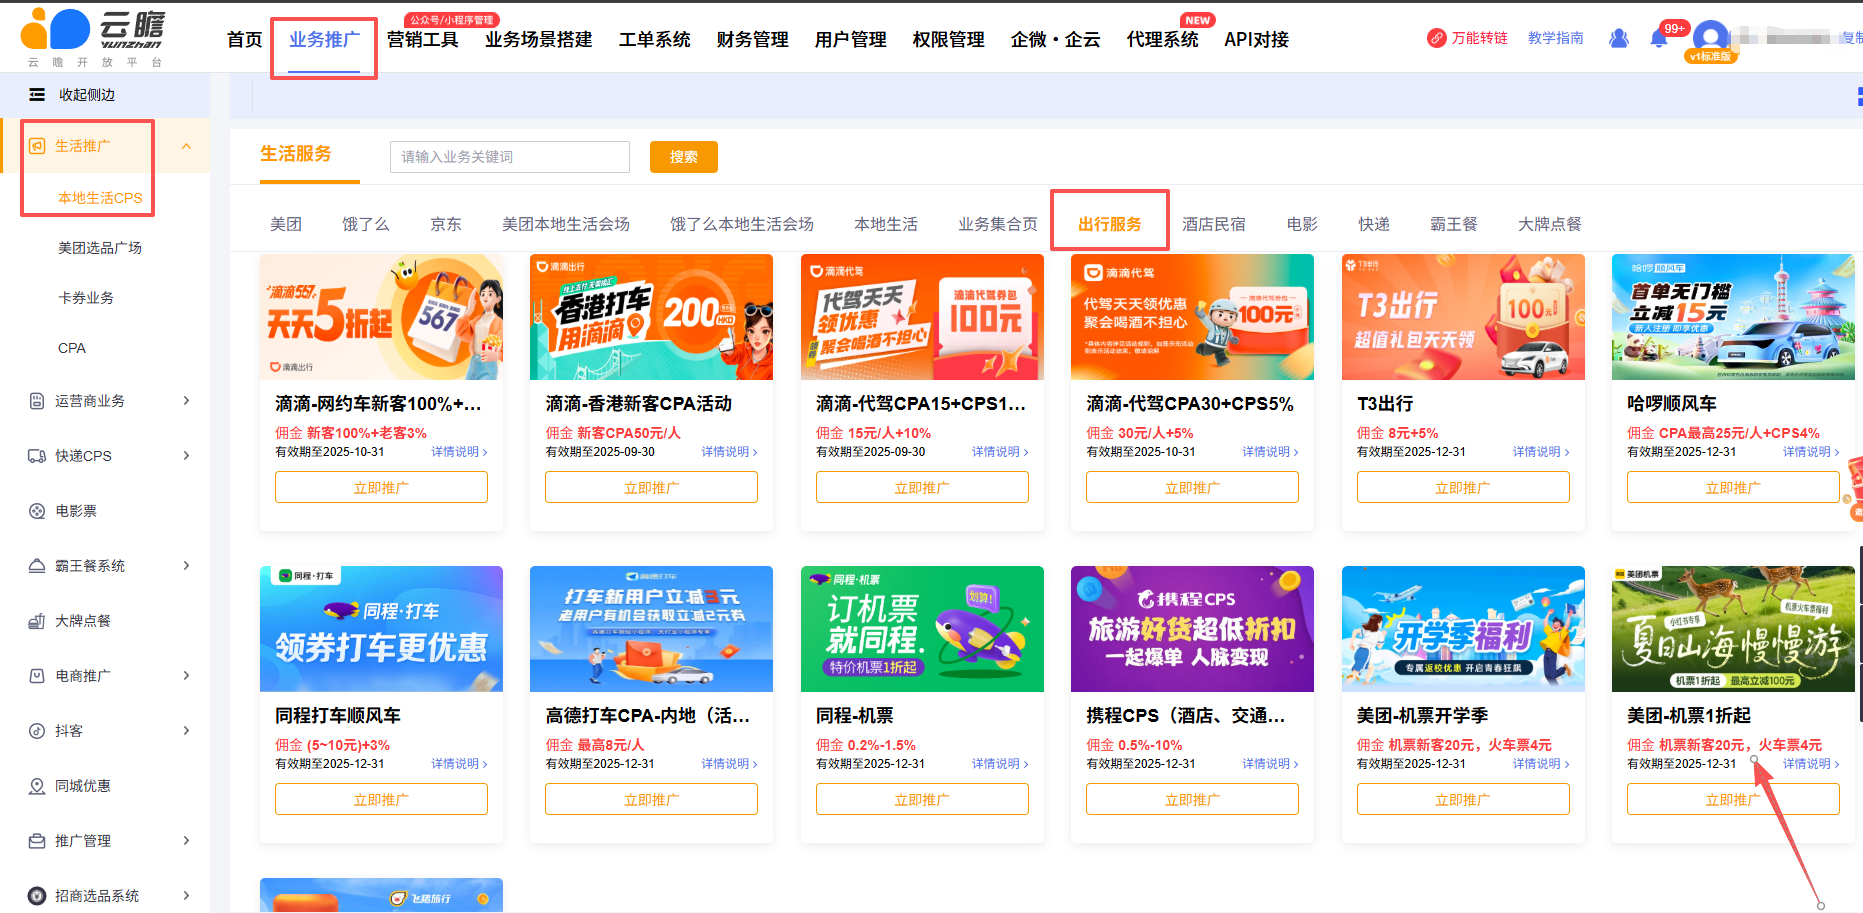Open 详情说明 for 携程CPS
The height and width of the screenshot is (913, 1863).
point(1270,764)
